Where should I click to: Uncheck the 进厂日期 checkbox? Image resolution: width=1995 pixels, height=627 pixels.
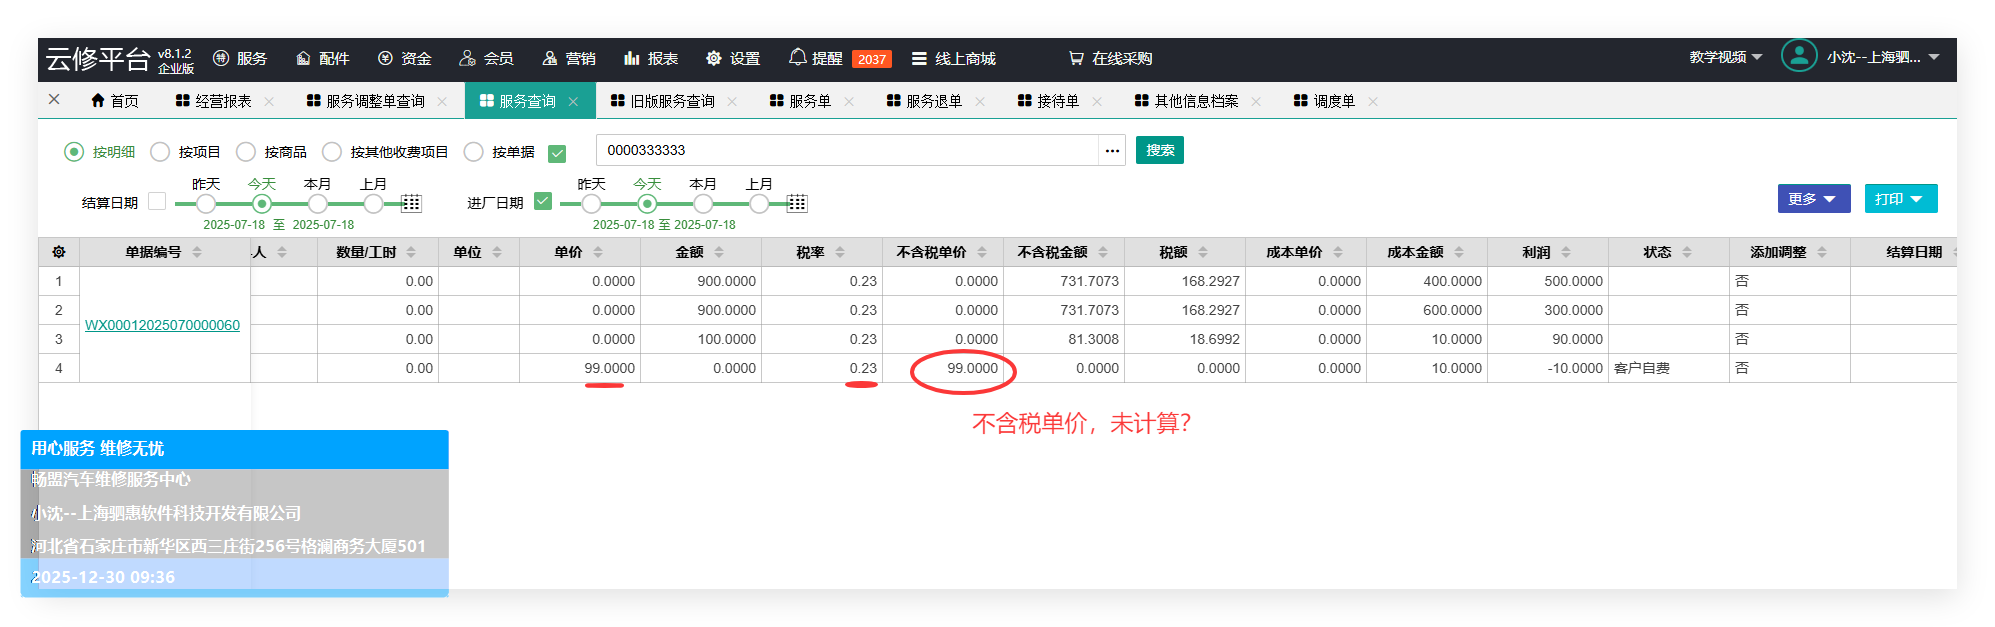(x=543, y=201)
